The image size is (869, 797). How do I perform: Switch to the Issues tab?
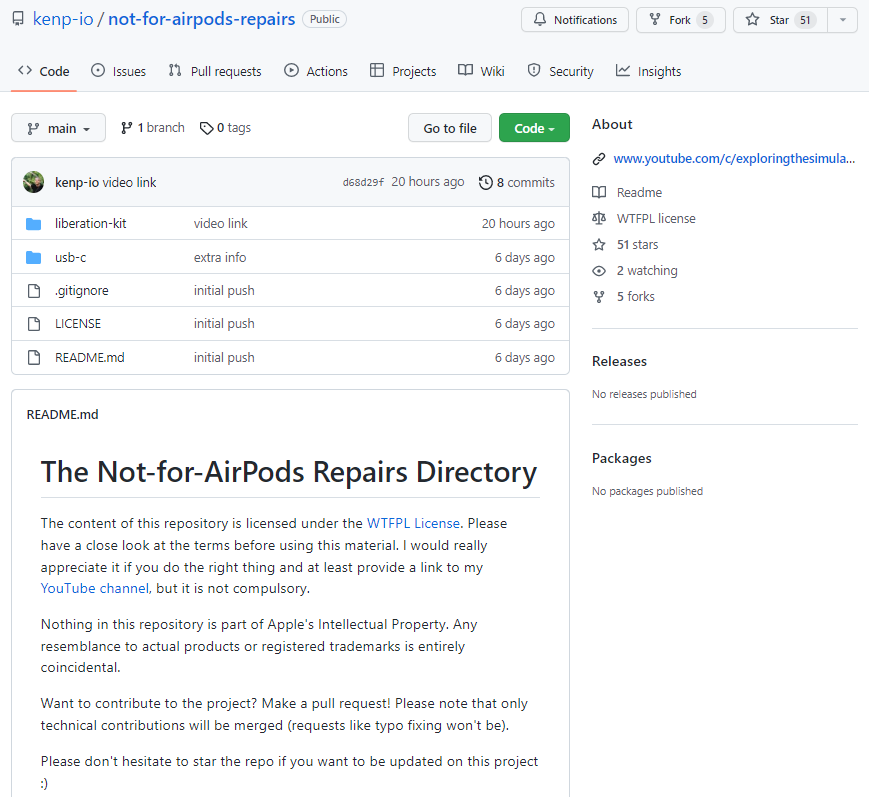tap(118, 71)
